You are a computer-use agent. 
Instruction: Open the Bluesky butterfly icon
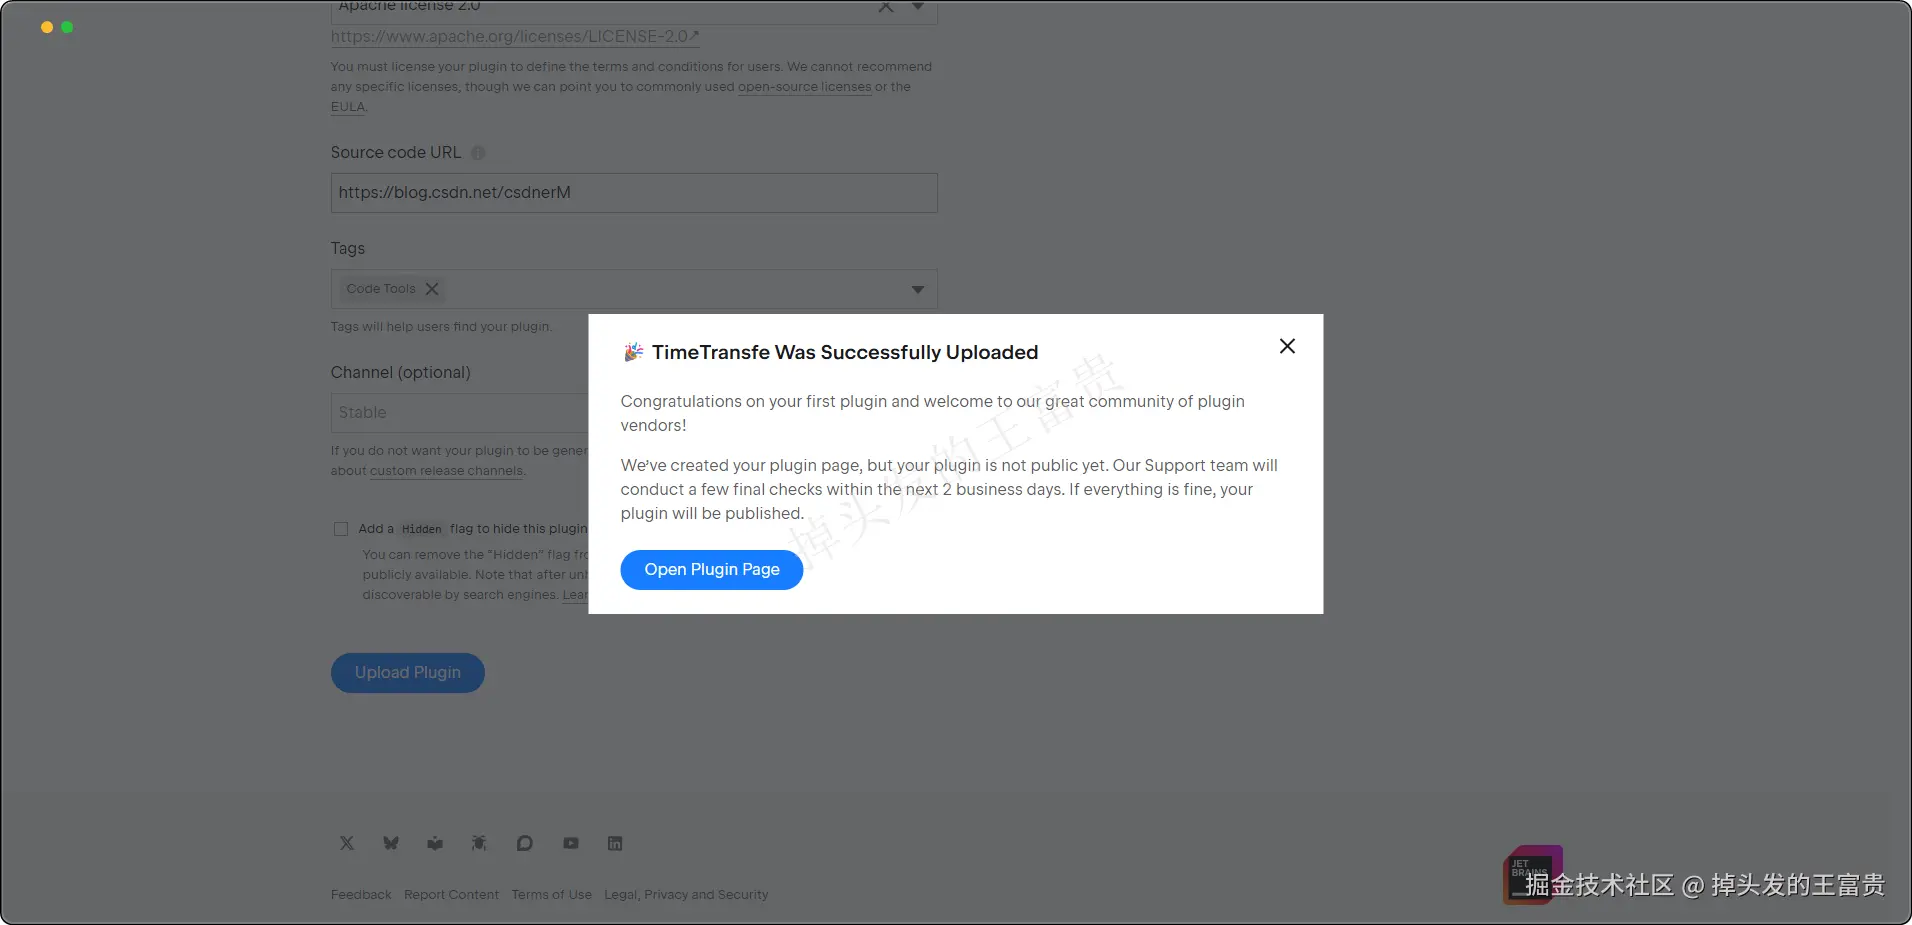click(x=391, y=843)
